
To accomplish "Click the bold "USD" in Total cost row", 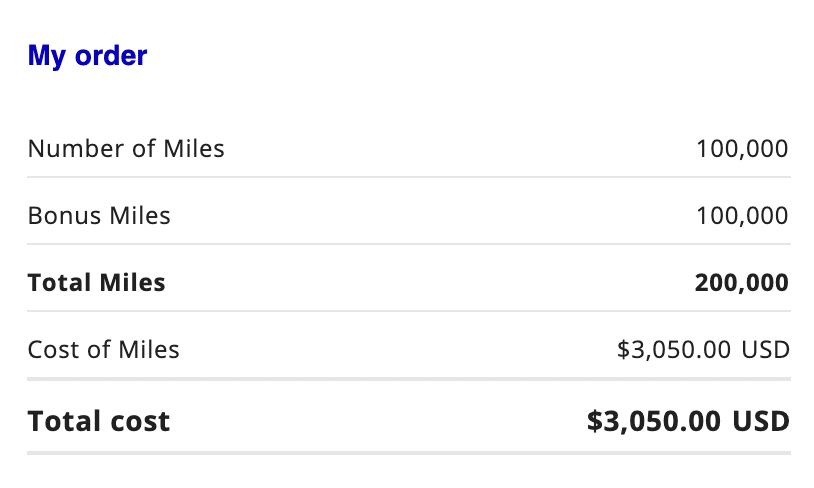I will tap(761, 421).
